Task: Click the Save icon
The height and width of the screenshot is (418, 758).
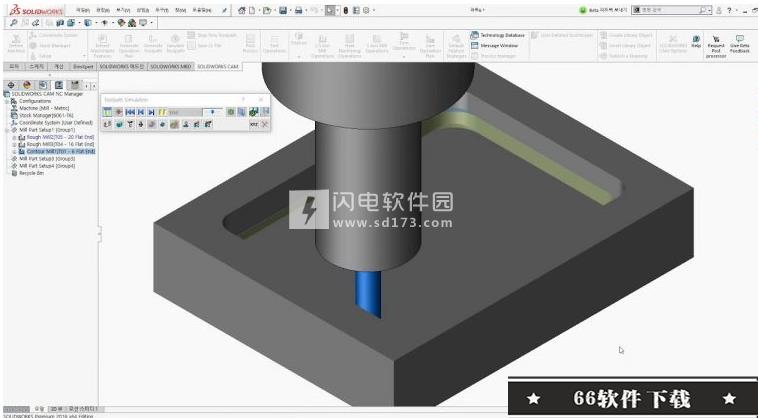Action: pos(283,10)
